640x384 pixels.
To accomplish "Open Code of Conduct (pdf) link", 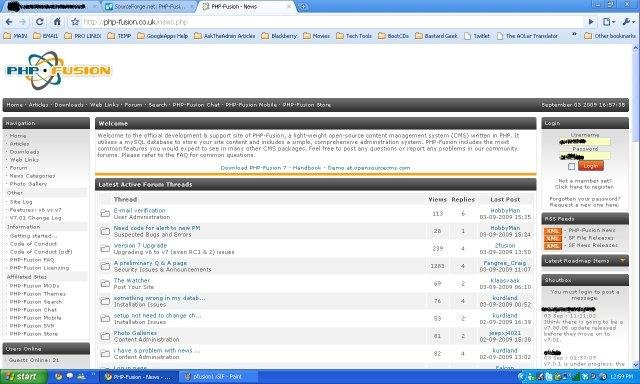I will [41, 252].
